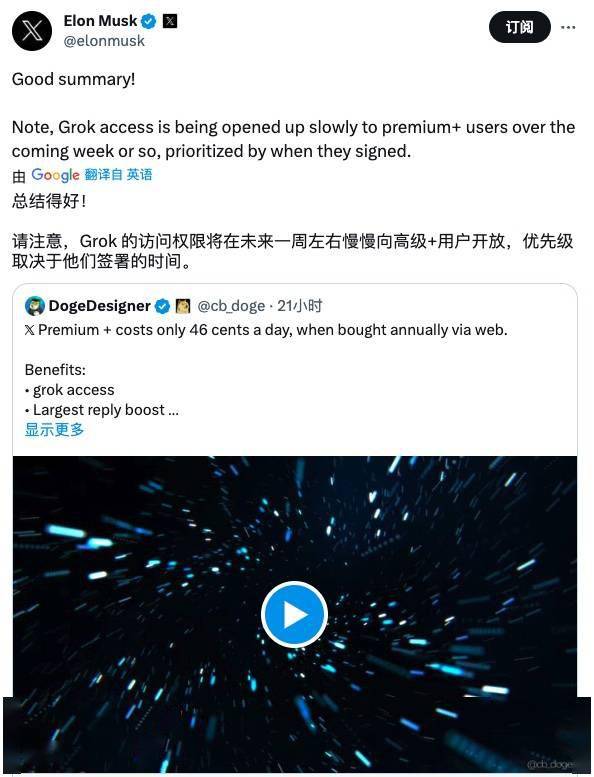Open Elon Musk's X profile avatar
The height and width of the screenshot is (777, 594).
click(x=32, y=31)
